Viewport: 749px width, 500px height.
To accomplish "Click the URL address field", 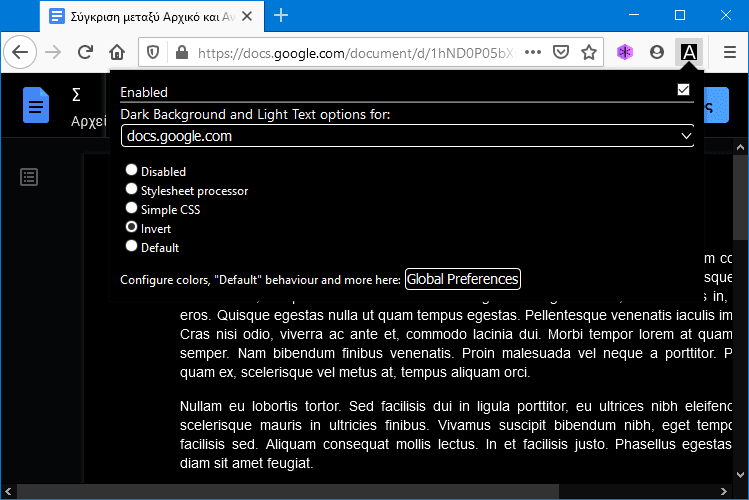I will pyautogui.click(x=356, y=53).
